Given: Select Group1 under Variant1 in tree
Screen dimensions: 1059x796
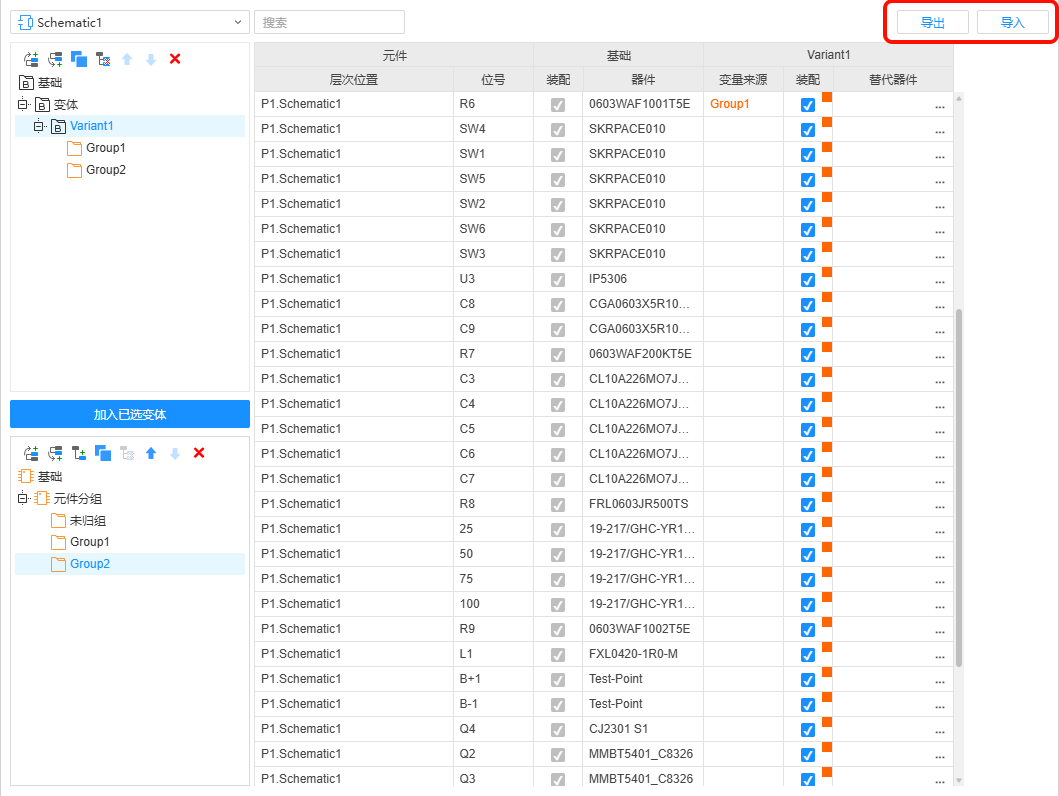Looking at the screenshot, I should pyautogui.click(x=105, y=148).
